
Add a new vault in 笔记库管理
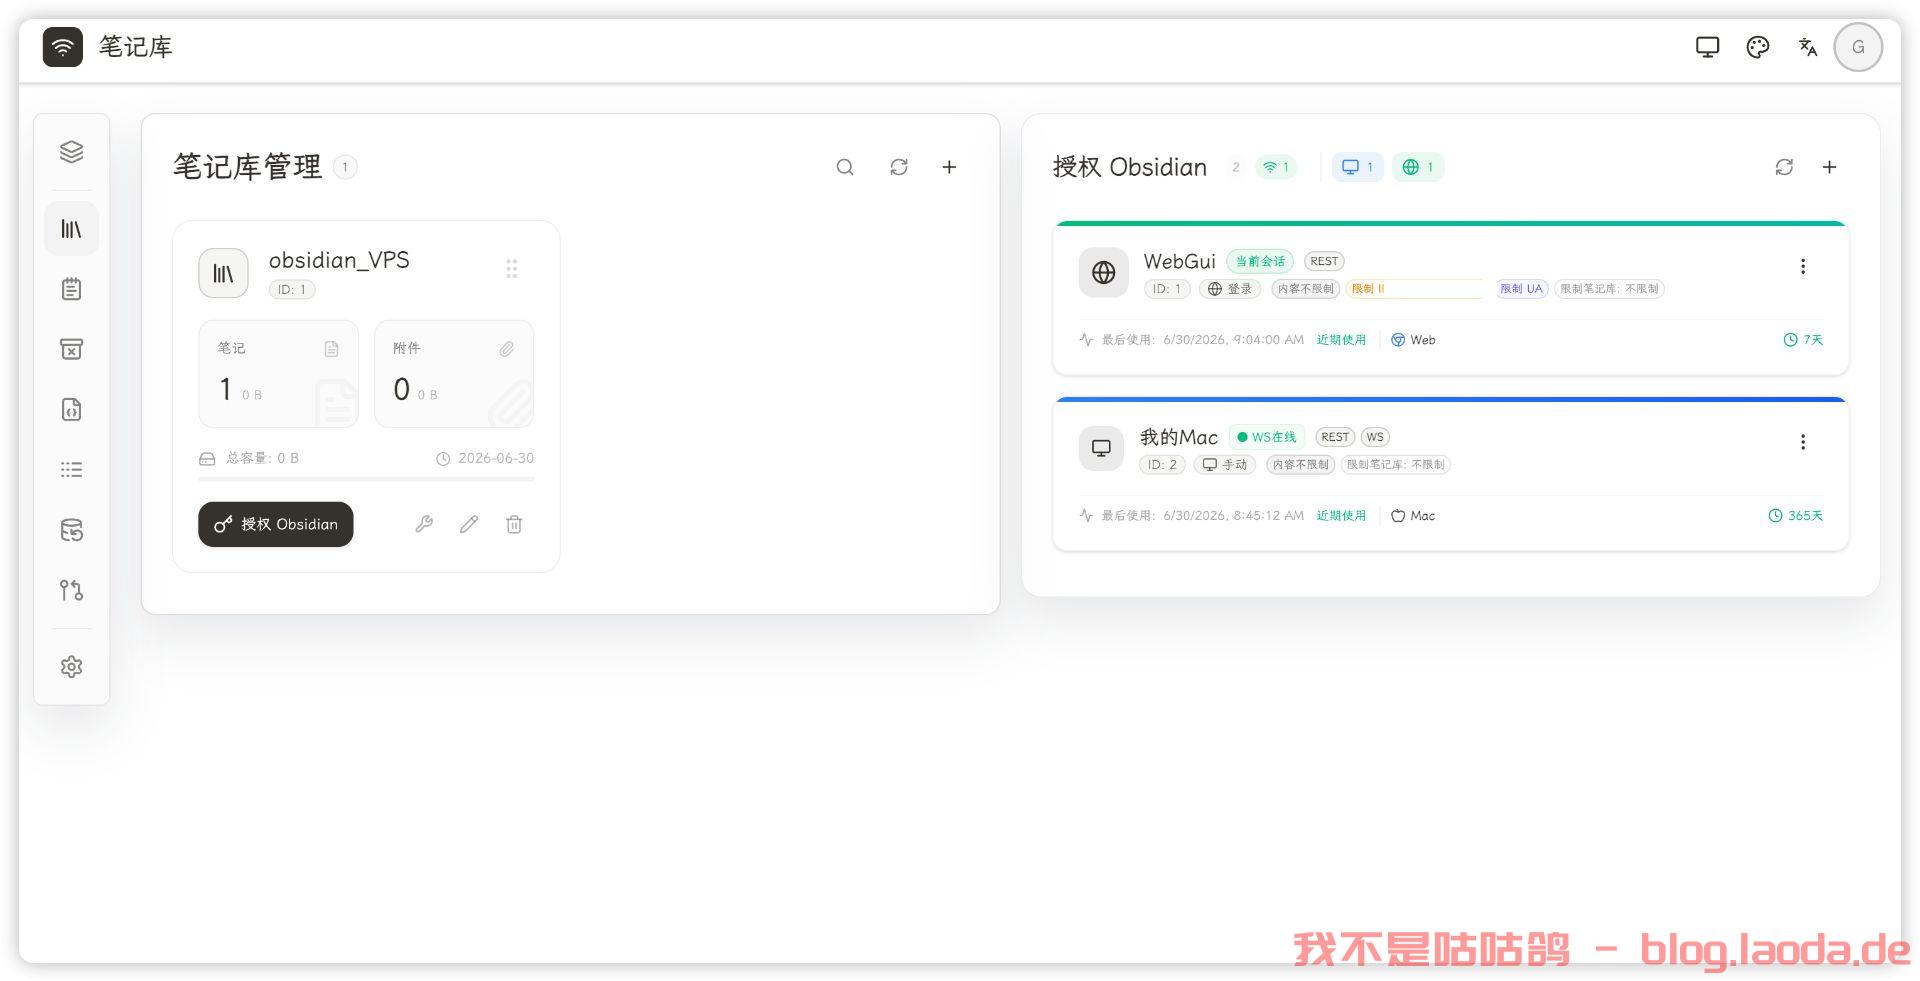(x=949, y=167)
